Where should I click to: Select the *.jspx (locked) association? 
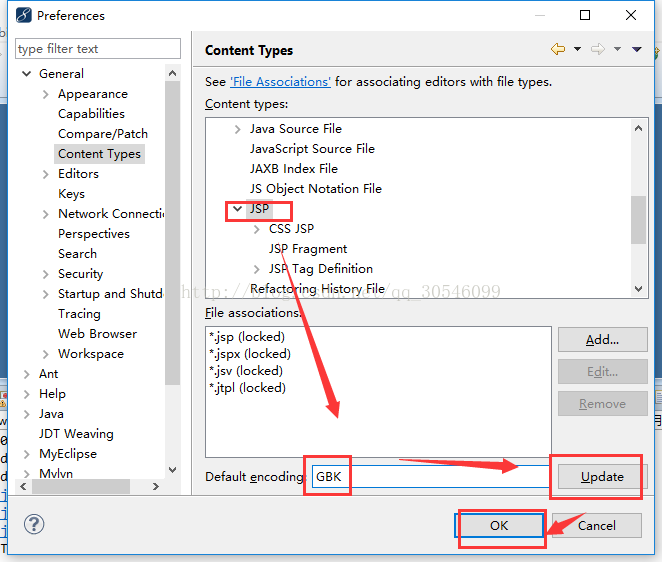250,354
